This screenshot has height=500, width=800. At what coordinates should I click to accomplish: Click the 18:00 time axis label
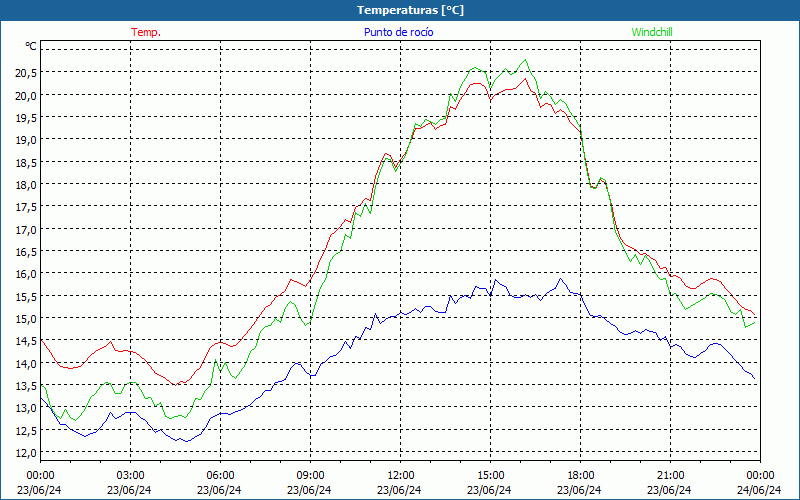coord(581,475)
